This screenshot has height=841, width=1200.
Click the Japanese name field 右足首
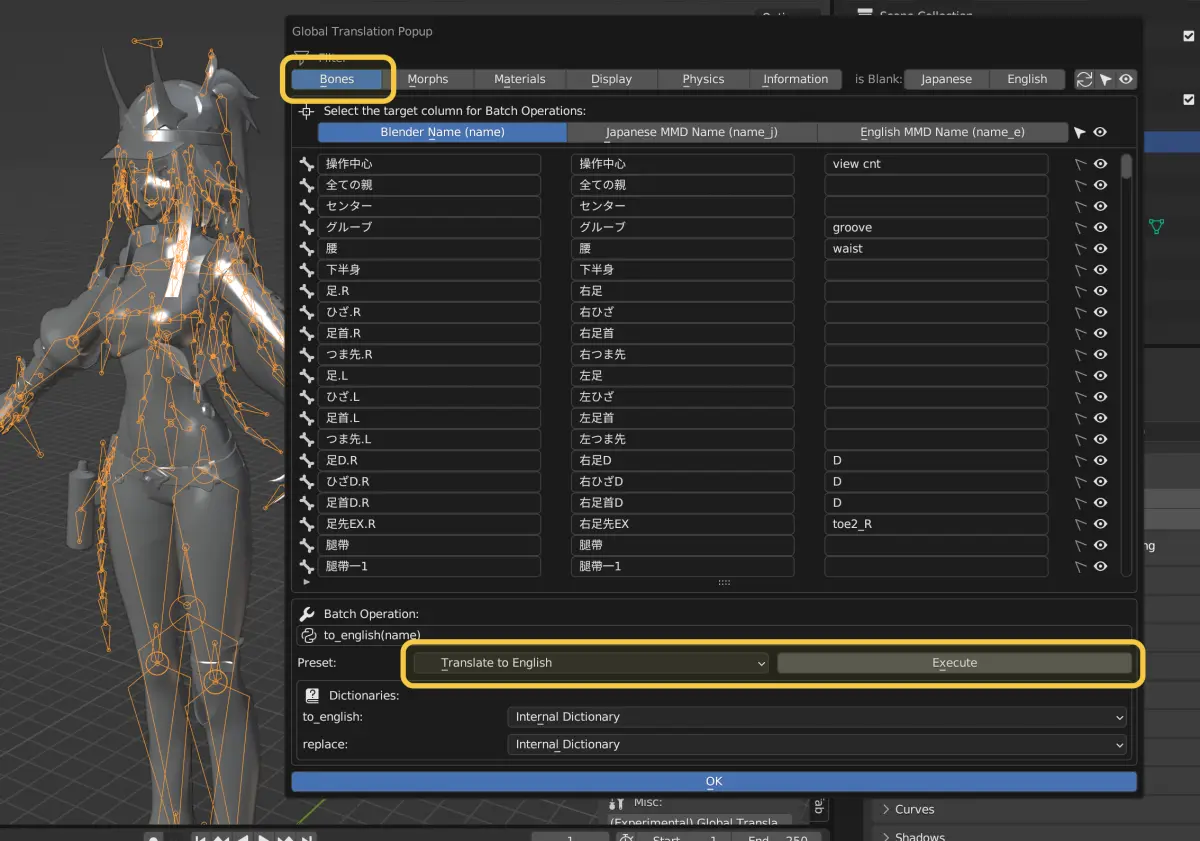point(683,333)
